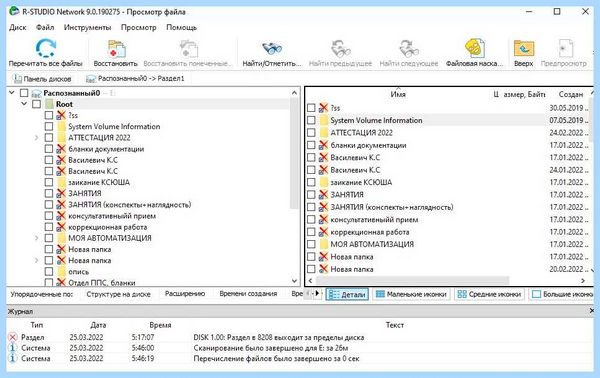Sort by Времени создания

pyautogui.click(x=248, y=294)
